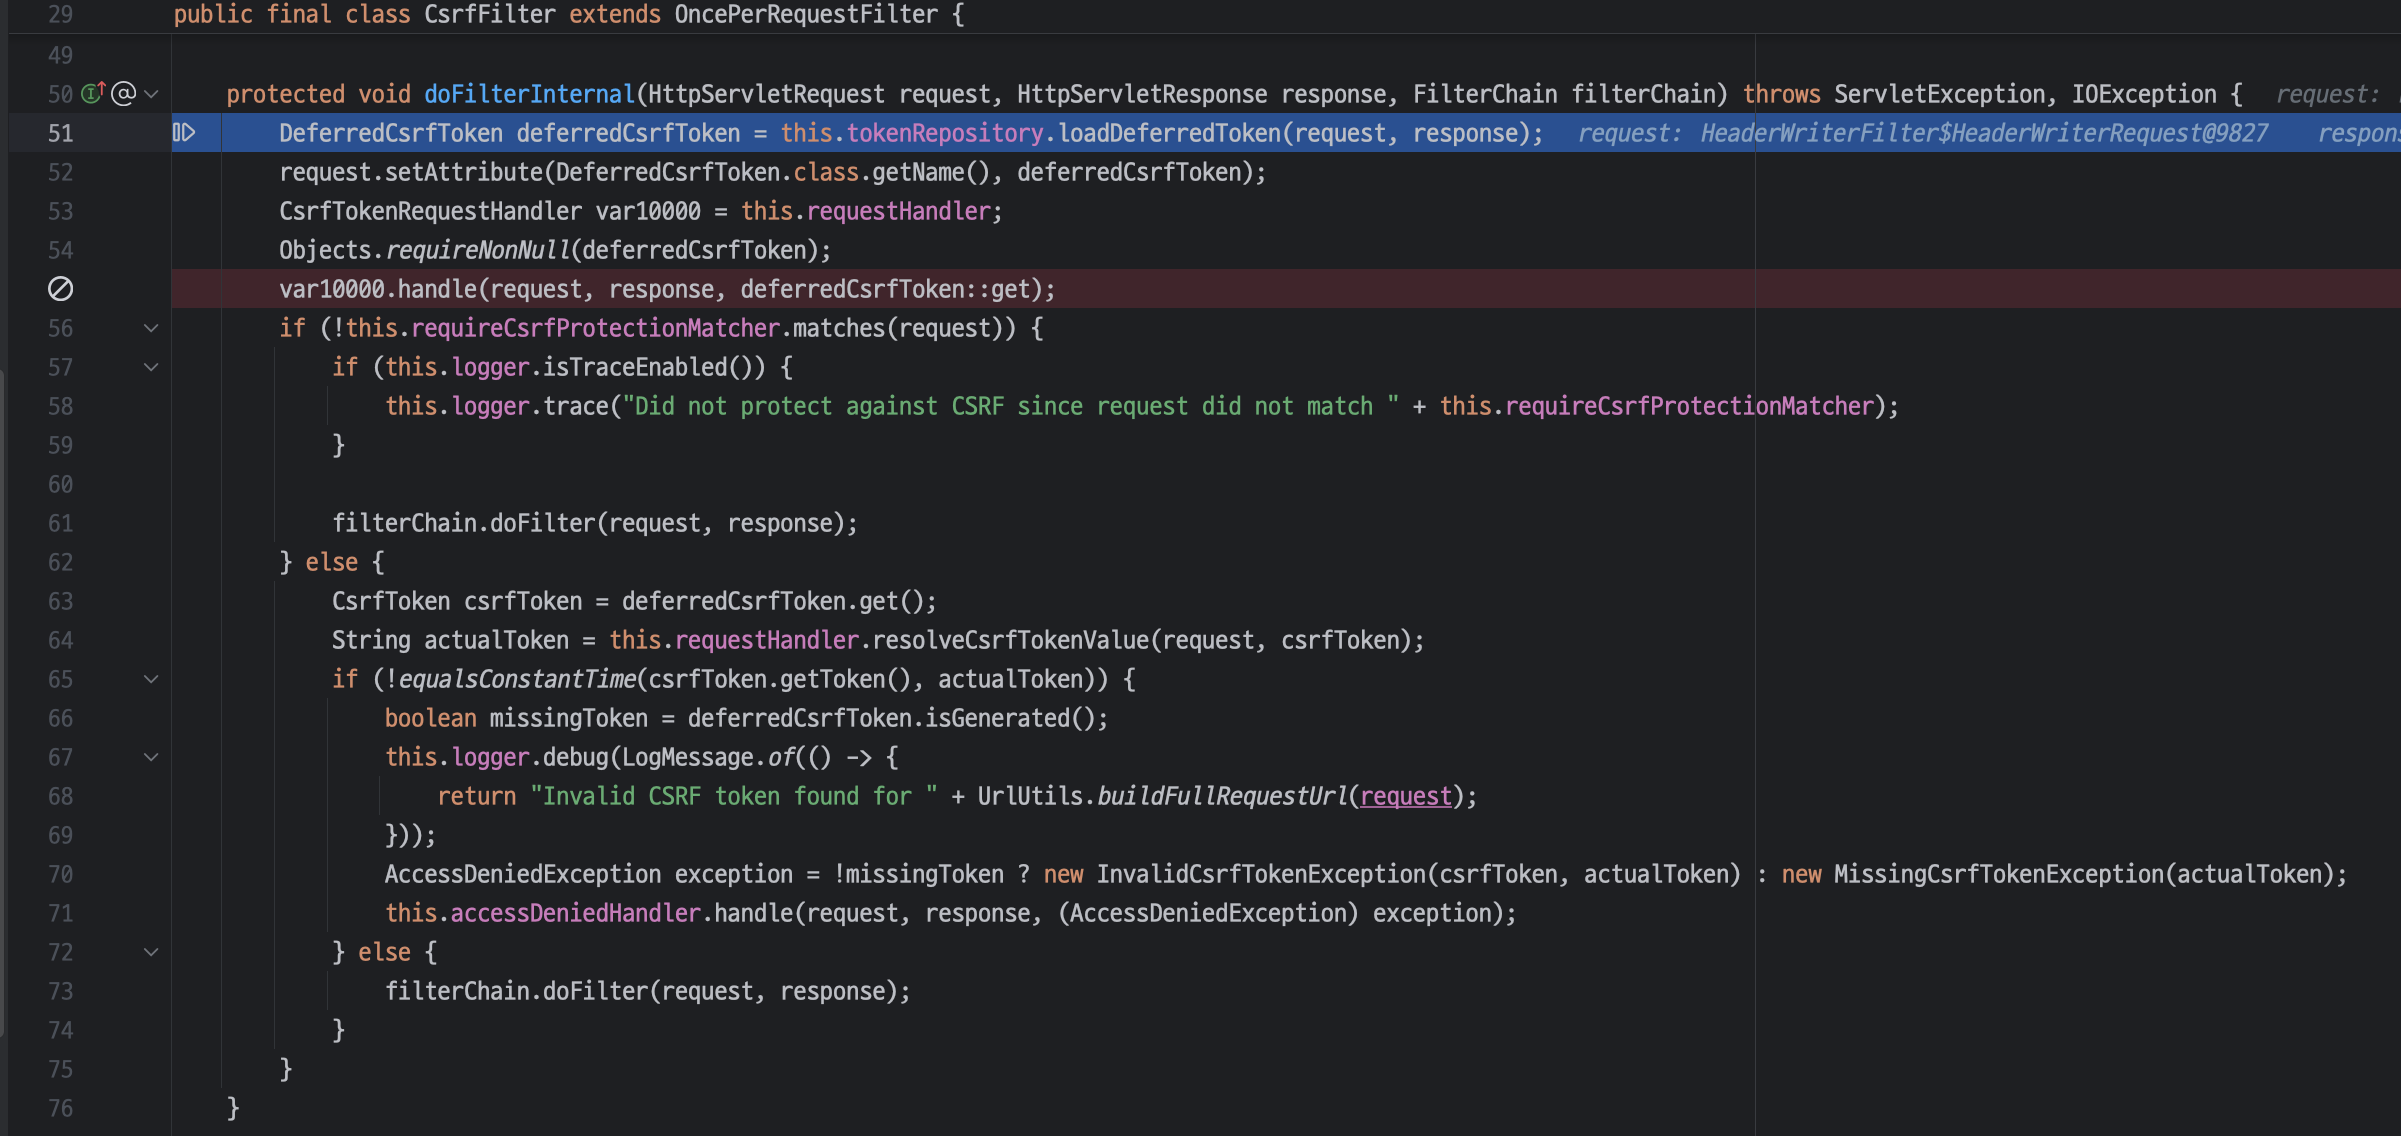
Task: Click line number 52 to add a breakpoint
Action: (60, 172)
